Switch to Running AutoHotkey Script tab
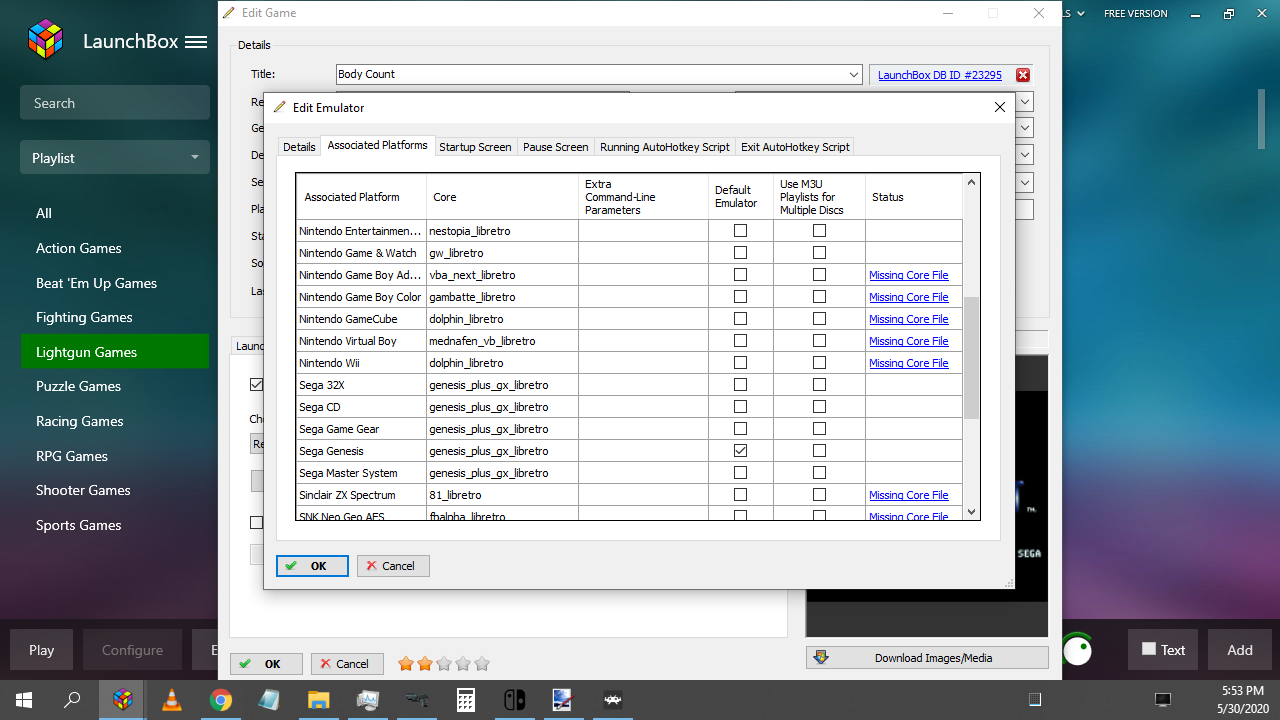Viewport: 1280px width, 720px height. [665, 147]
